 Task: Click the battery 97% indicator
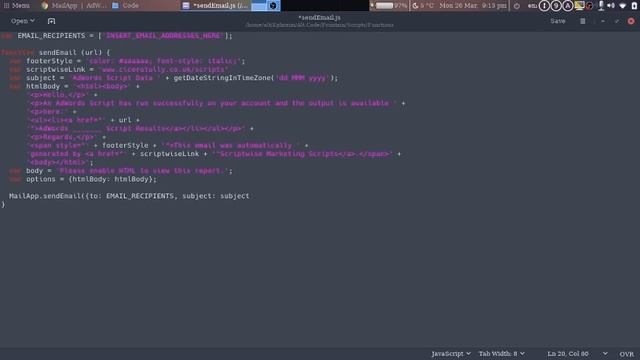(389, 6)
